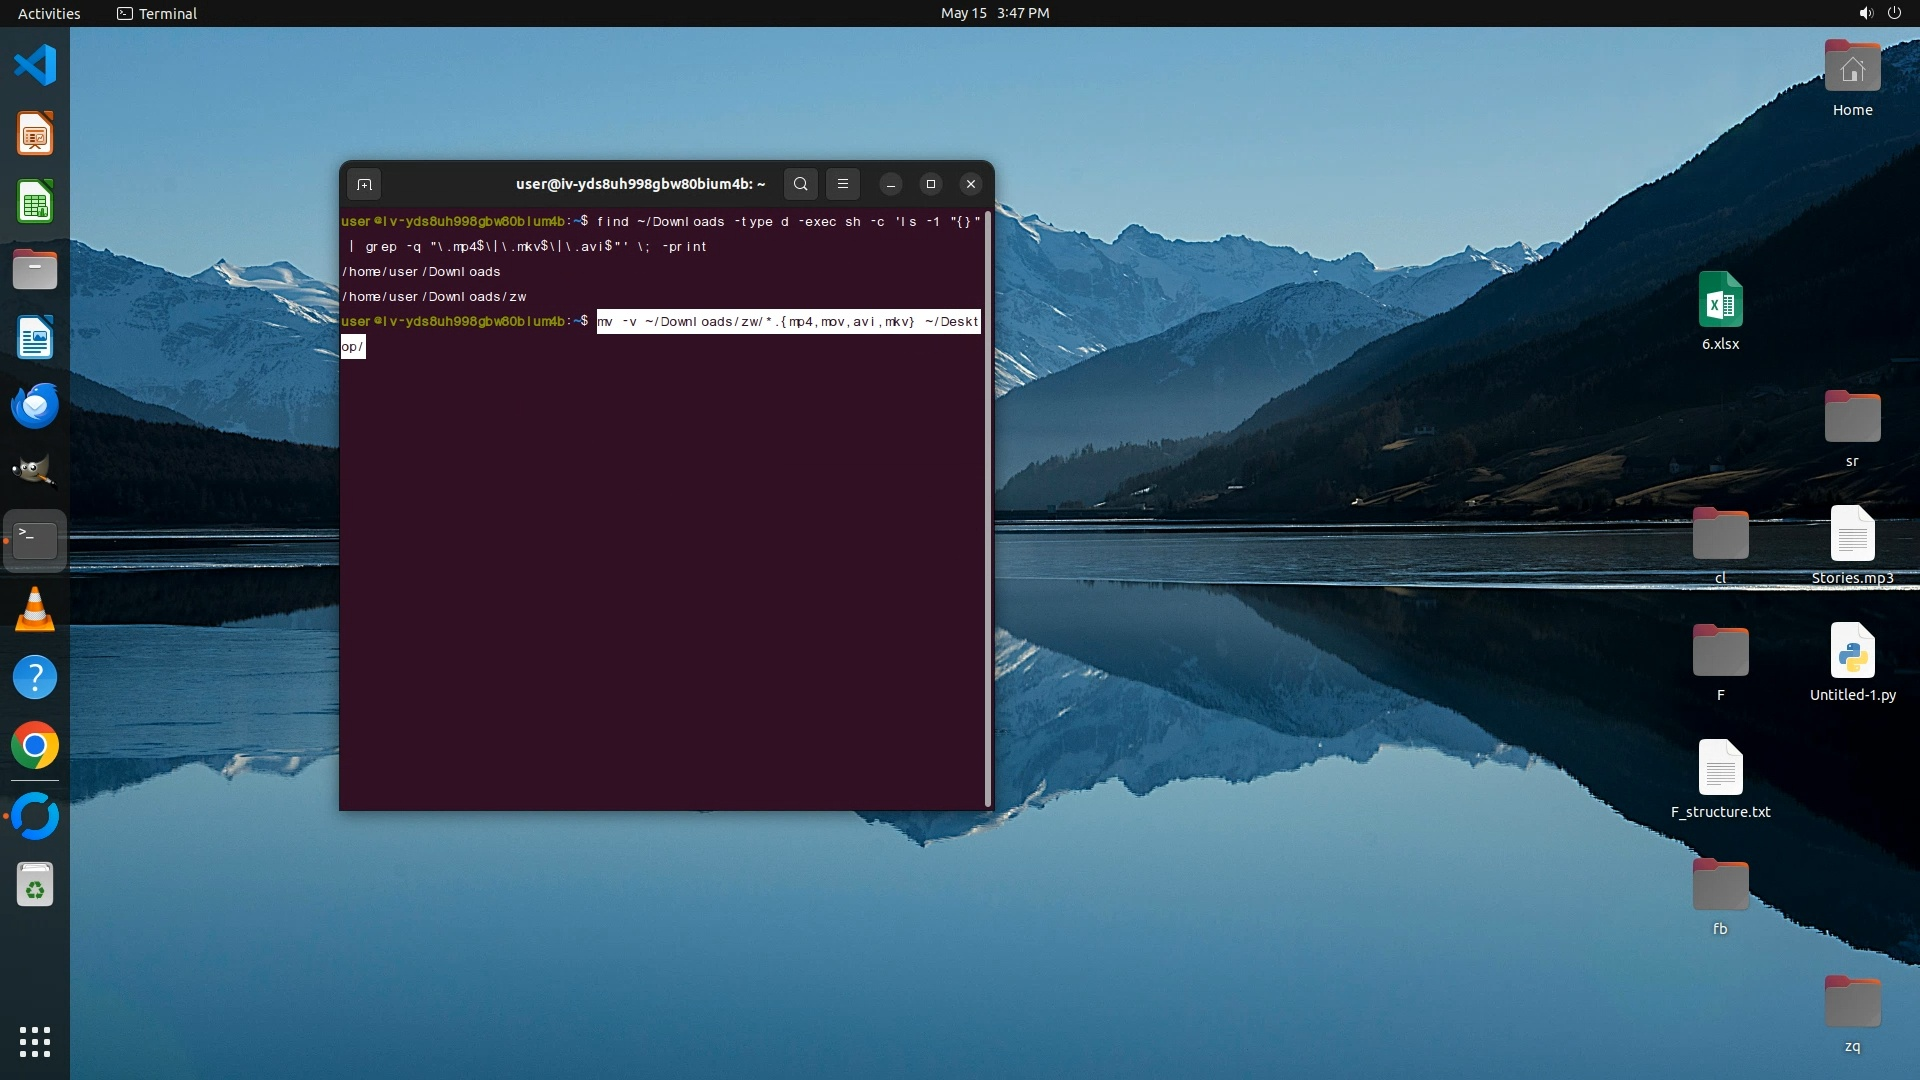Open the power system menu
The width and height of the screenshot is (1920, 1080).
pyautogui.click(x=1894, y=13)
